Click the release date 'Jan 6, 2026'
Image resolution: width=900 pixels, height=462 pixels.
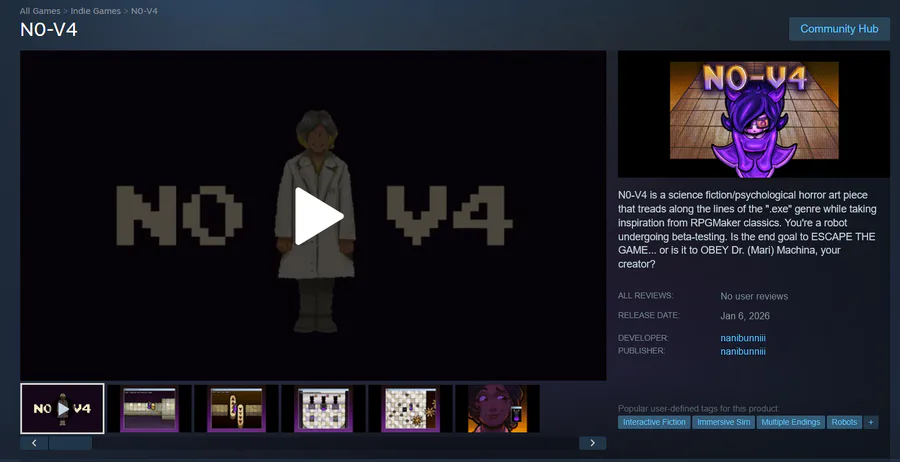pos(745,316)
